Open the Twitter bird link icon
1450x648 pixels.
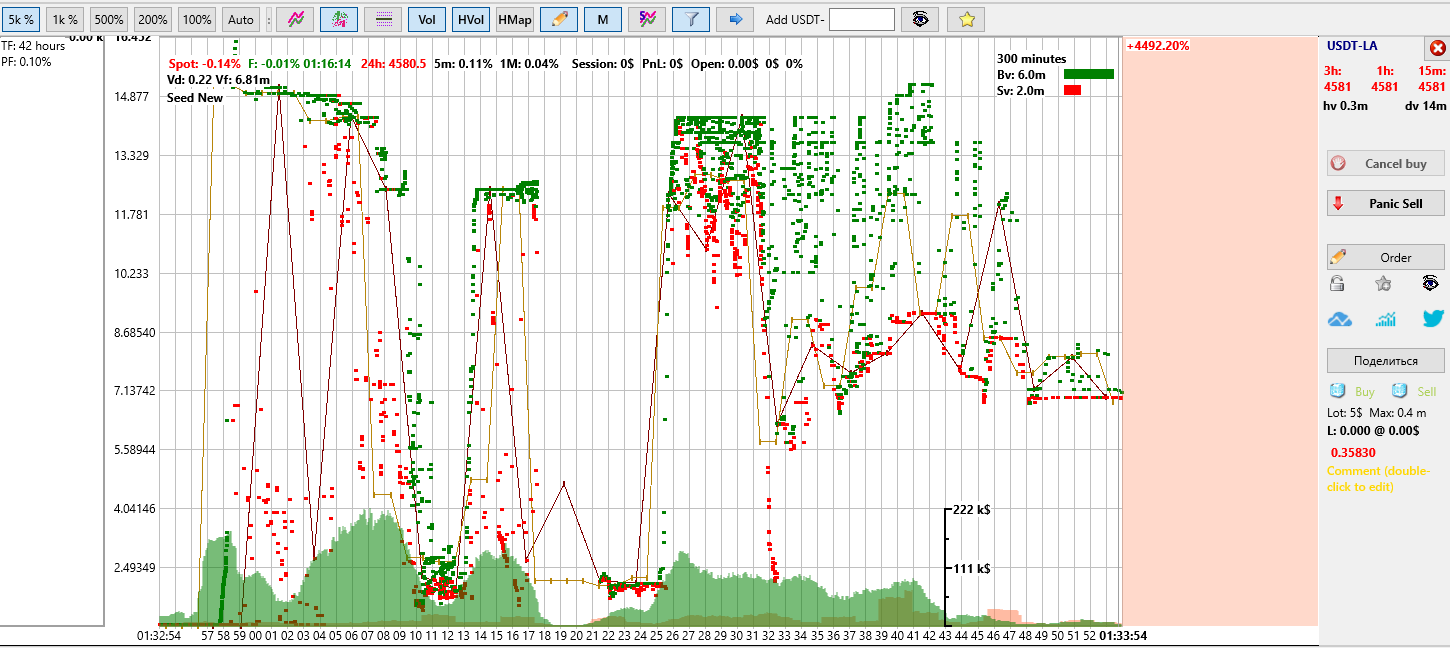click(x=1432, y=318)
